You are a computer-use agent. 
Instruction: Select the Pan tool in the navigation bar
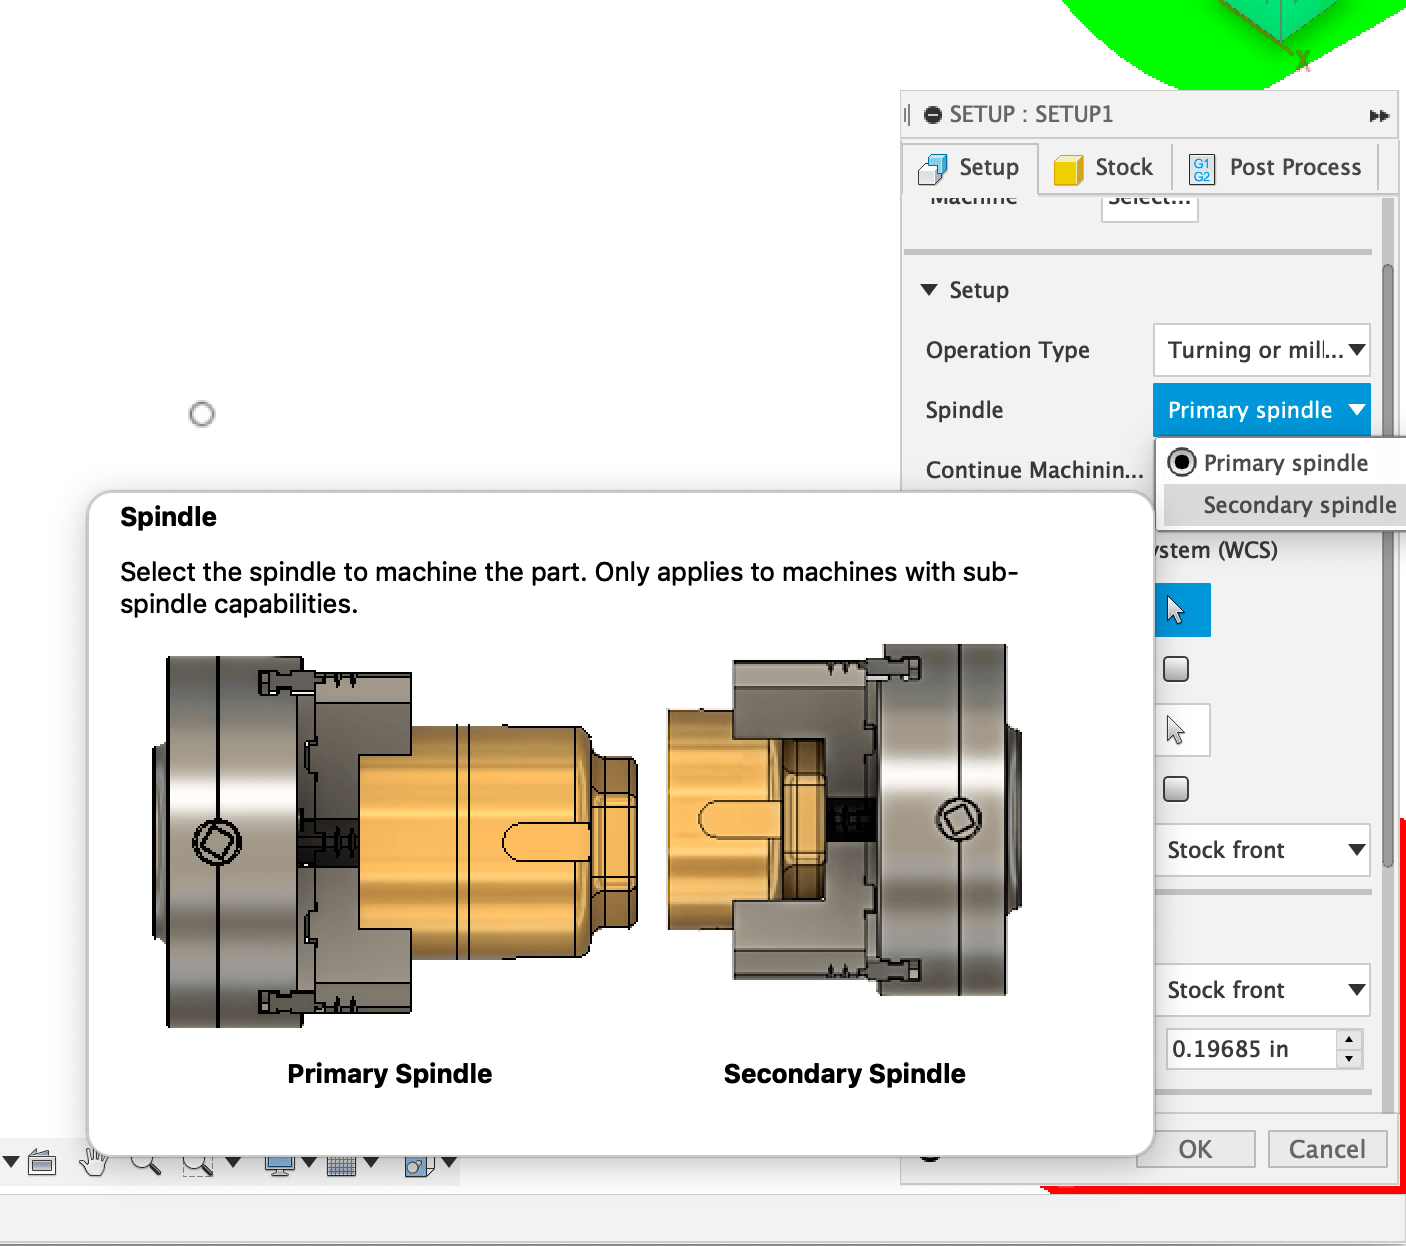[95, 1162]
